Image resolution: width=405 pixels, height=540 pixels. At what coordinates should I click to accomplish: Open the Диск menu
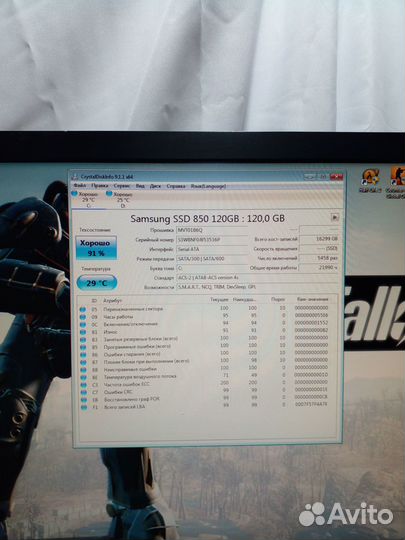(x=155, y=186)
